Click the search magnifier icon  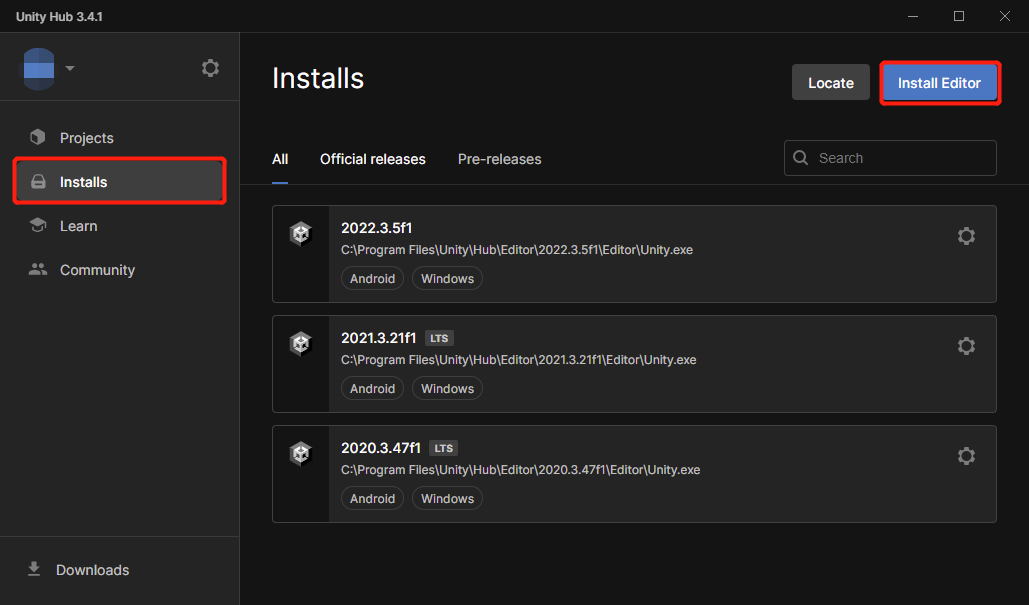pyautogui.click(x=801, y=158)
